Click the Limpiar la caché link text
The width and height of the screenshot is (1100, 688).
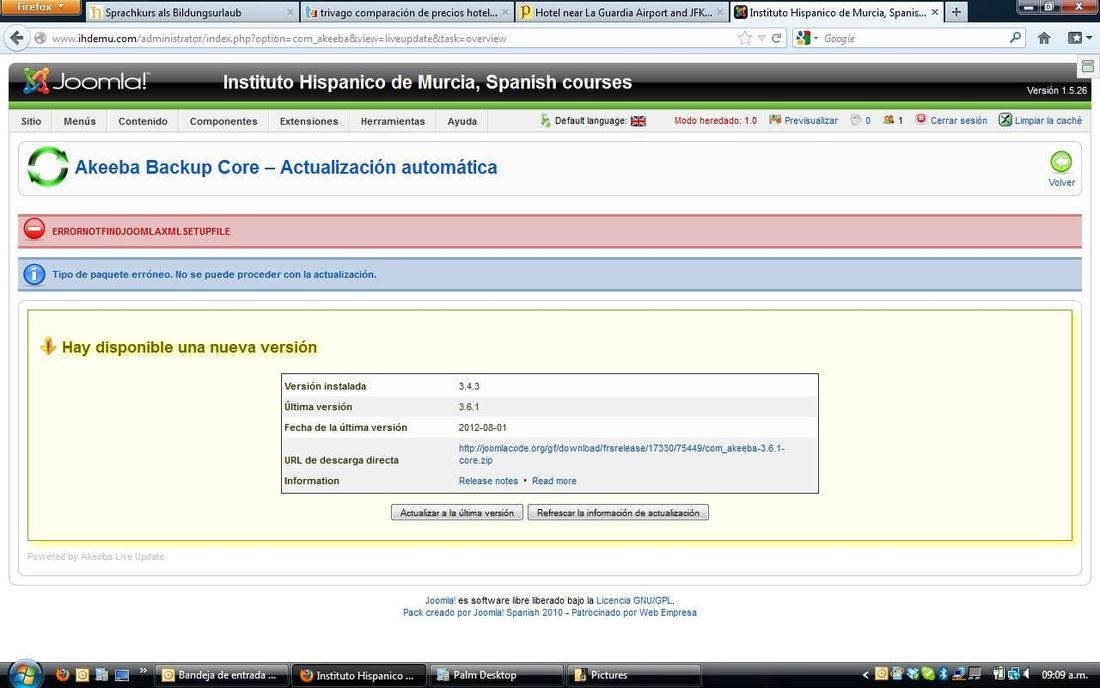pos(1048,121)
